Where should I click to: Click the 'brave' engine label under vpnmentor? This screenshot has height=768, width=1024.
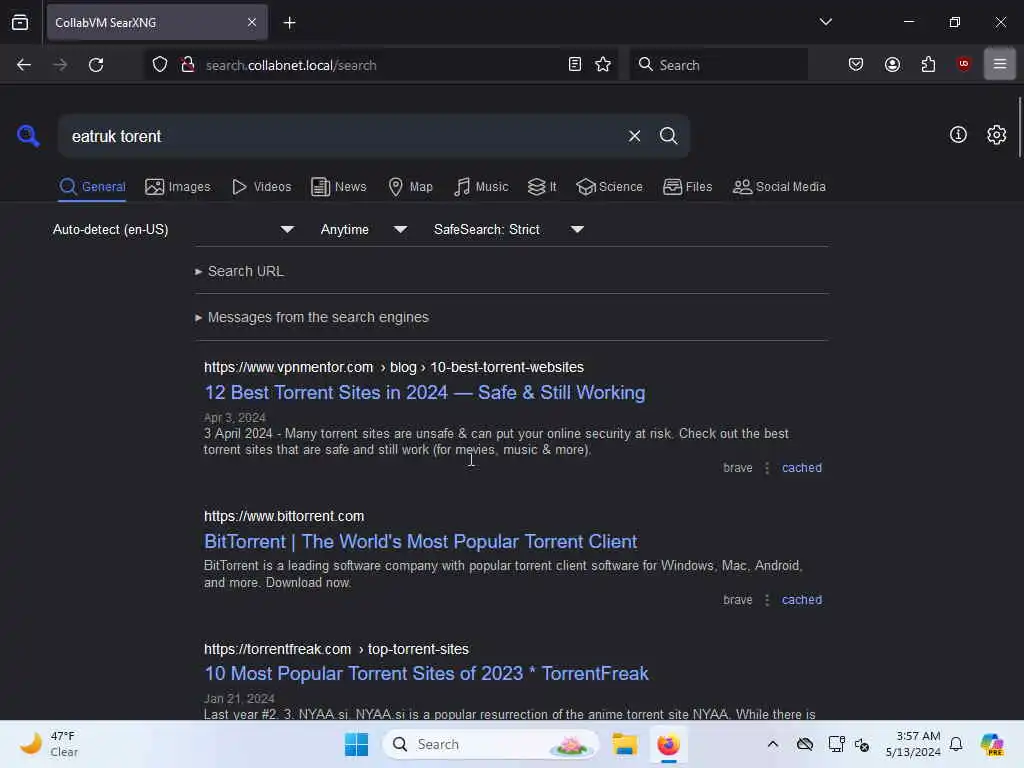pos(737,468)
